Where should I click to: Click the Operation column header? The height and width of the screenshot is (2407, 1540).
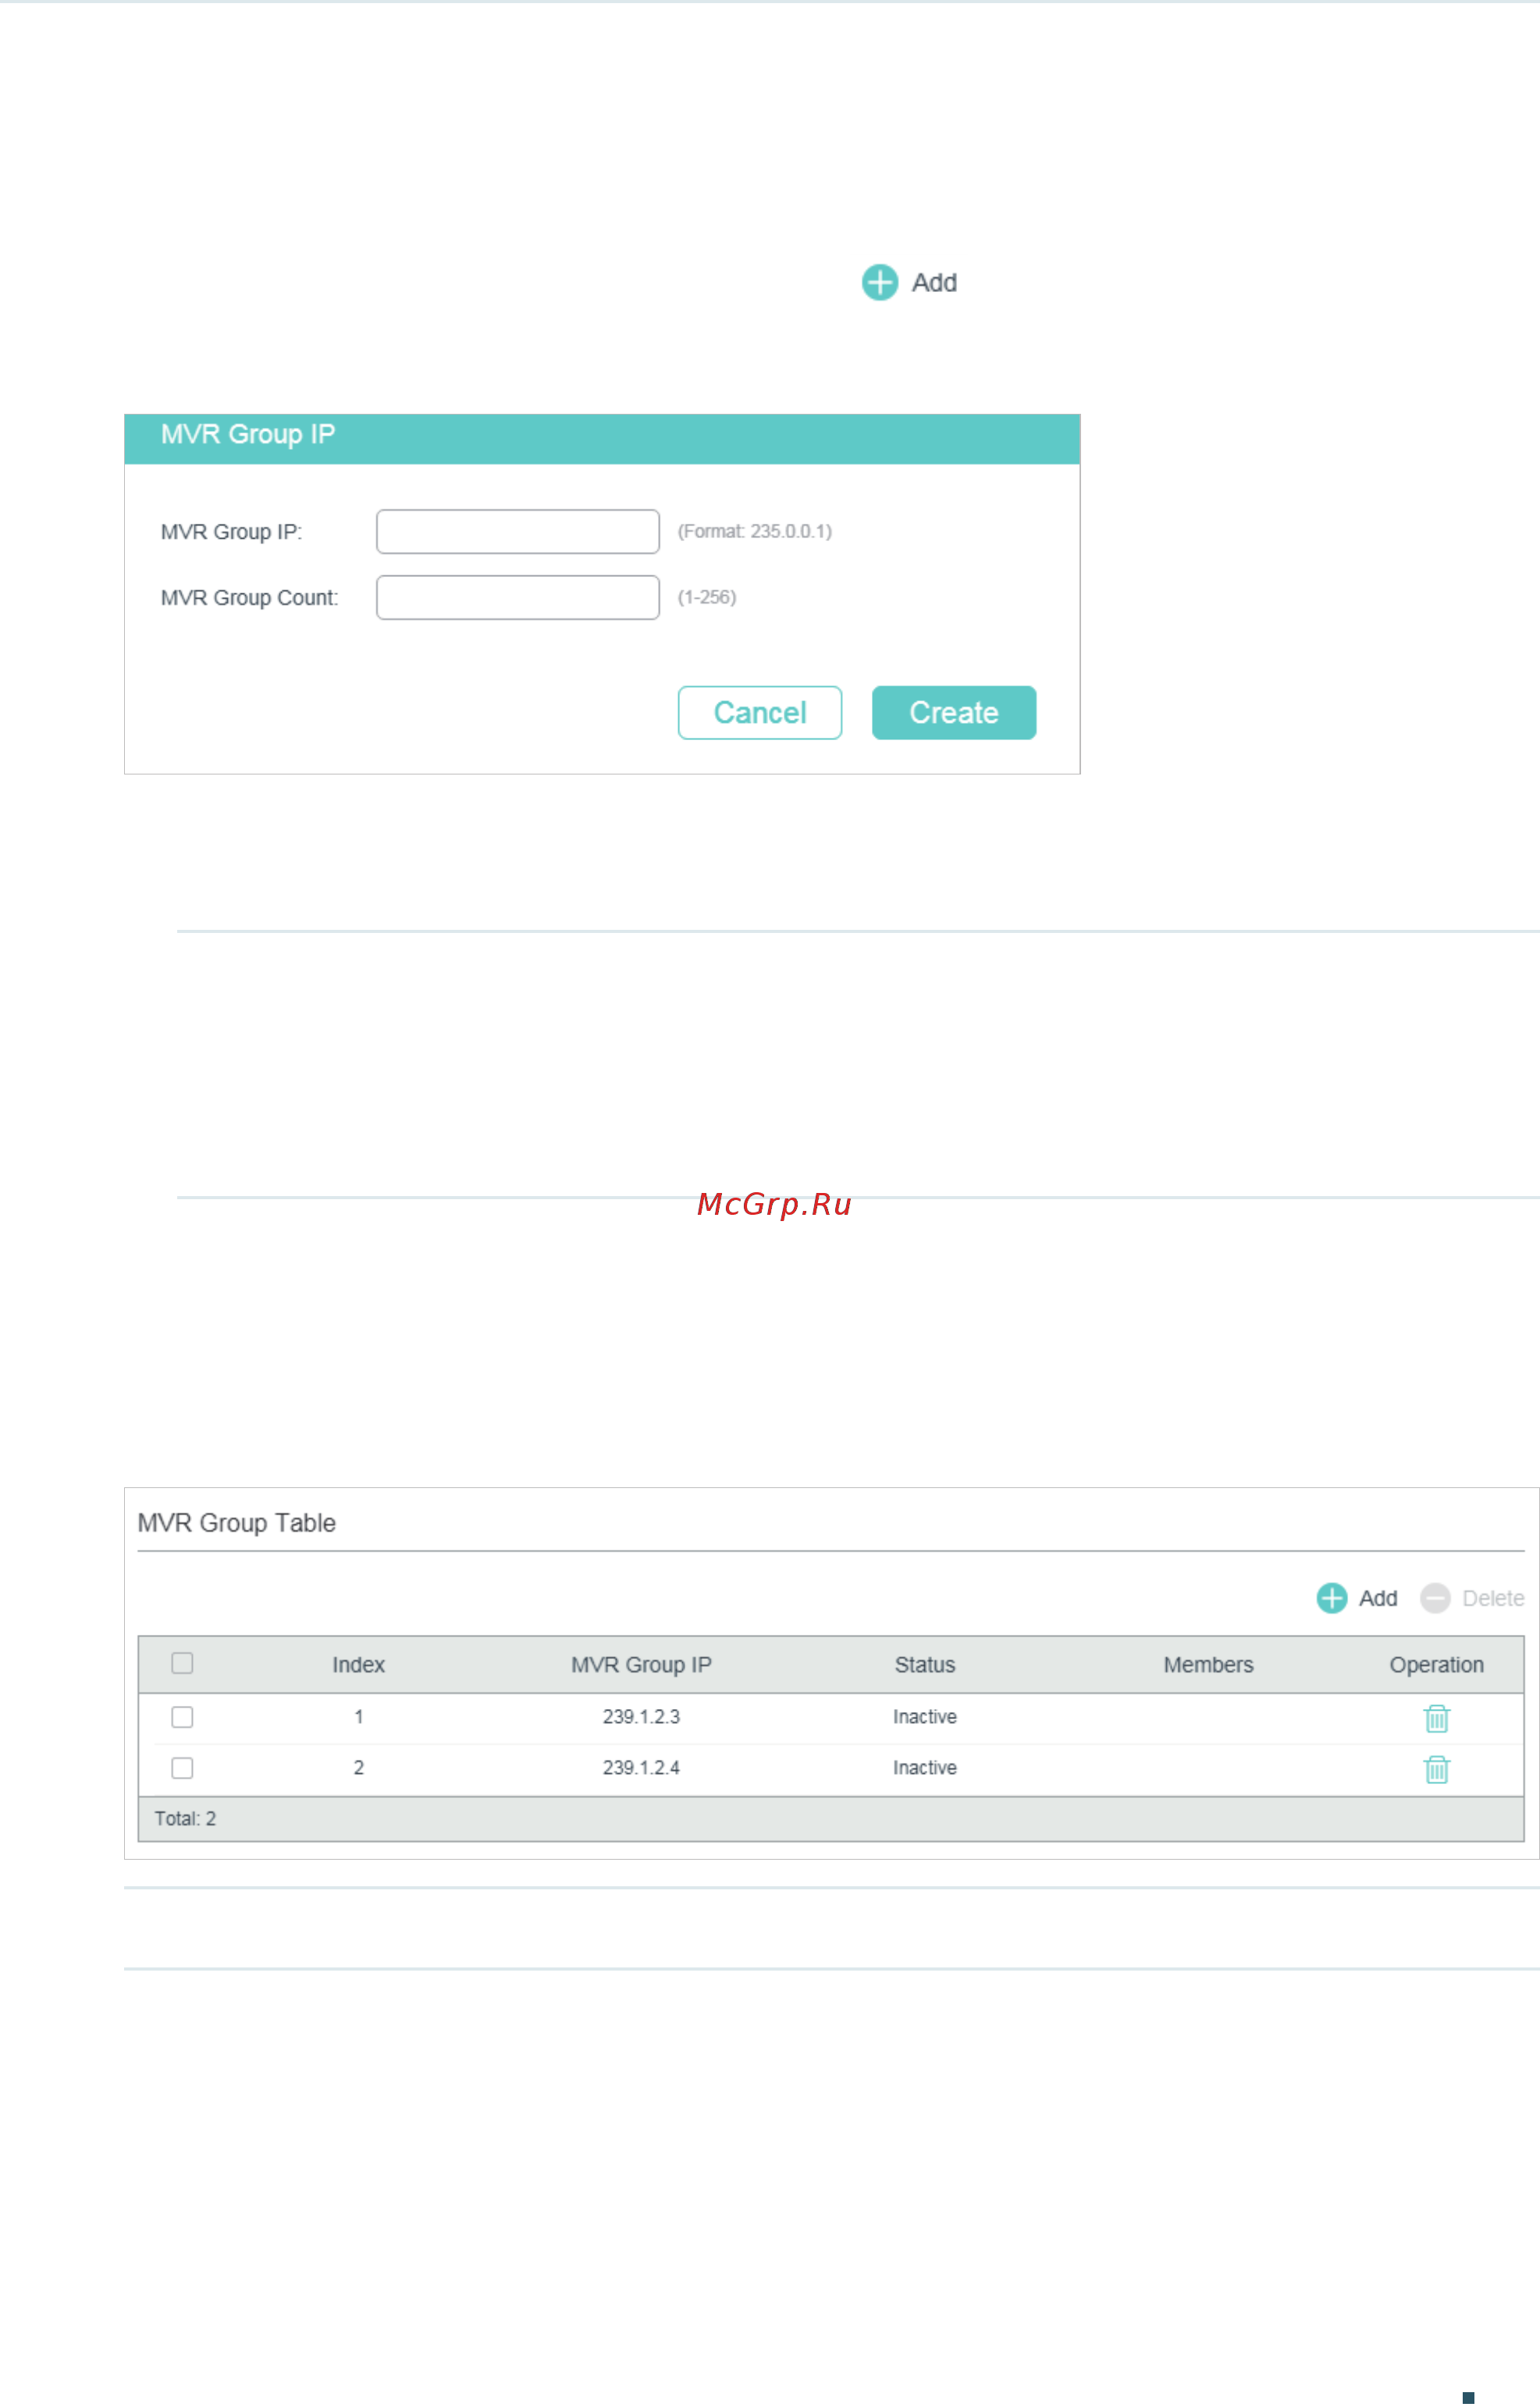(x=1437, y=1666)
